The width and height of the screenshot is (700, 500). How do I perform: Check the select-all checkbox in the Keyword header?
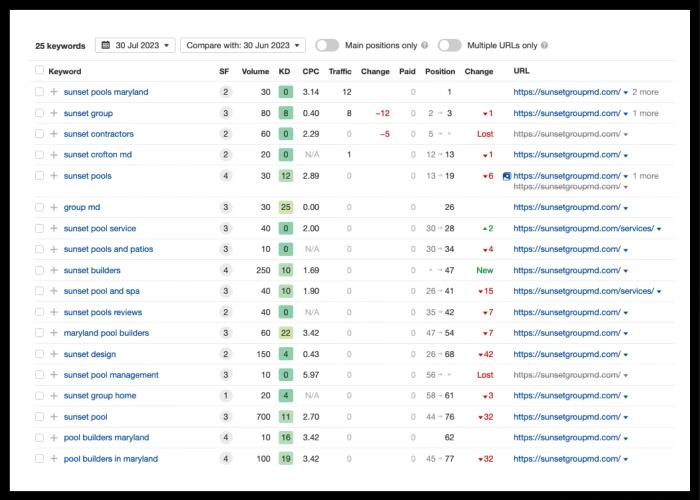(x=39, y=70)
